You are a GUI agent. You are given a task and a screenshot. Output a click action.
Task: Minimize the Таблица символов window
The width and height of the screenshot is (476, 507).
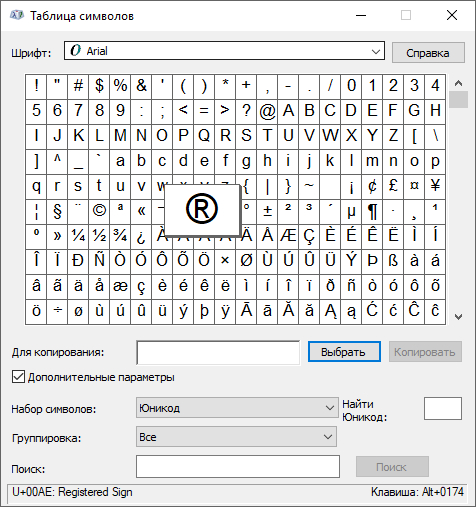[x=361, y=15]
